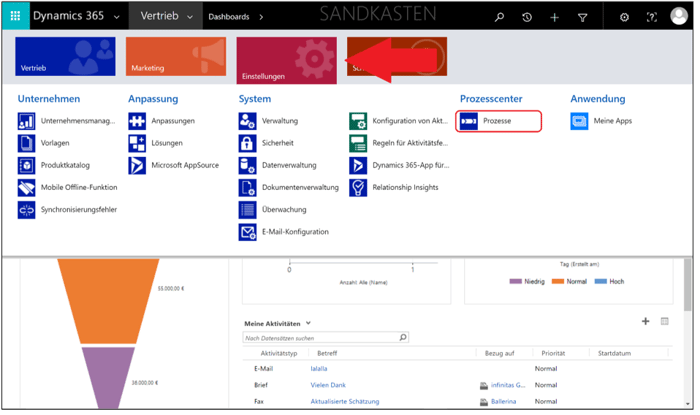This screenshot has width=700, height=415.
Task: Click the Lösungen icon
Action: pyautogui.click(x=137, y=143)
